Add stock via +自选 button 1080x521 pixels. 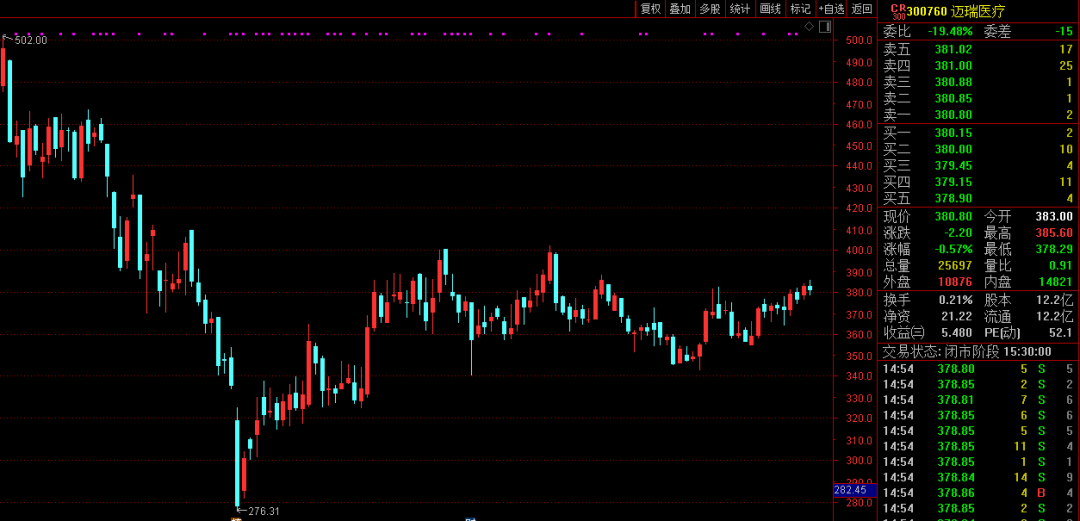click(x=831, y=9)
